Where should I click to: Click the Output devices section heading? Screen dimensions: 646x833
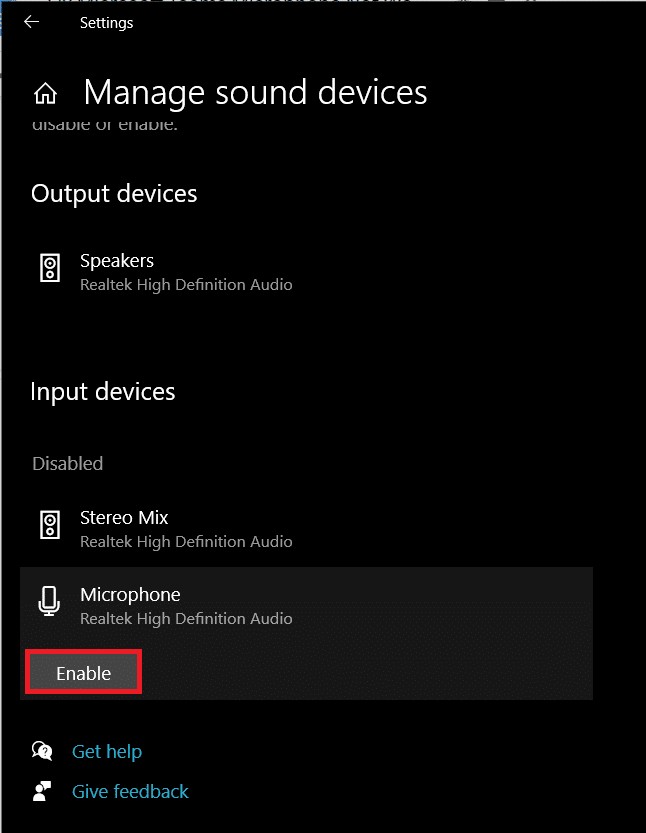click(114, 193)
